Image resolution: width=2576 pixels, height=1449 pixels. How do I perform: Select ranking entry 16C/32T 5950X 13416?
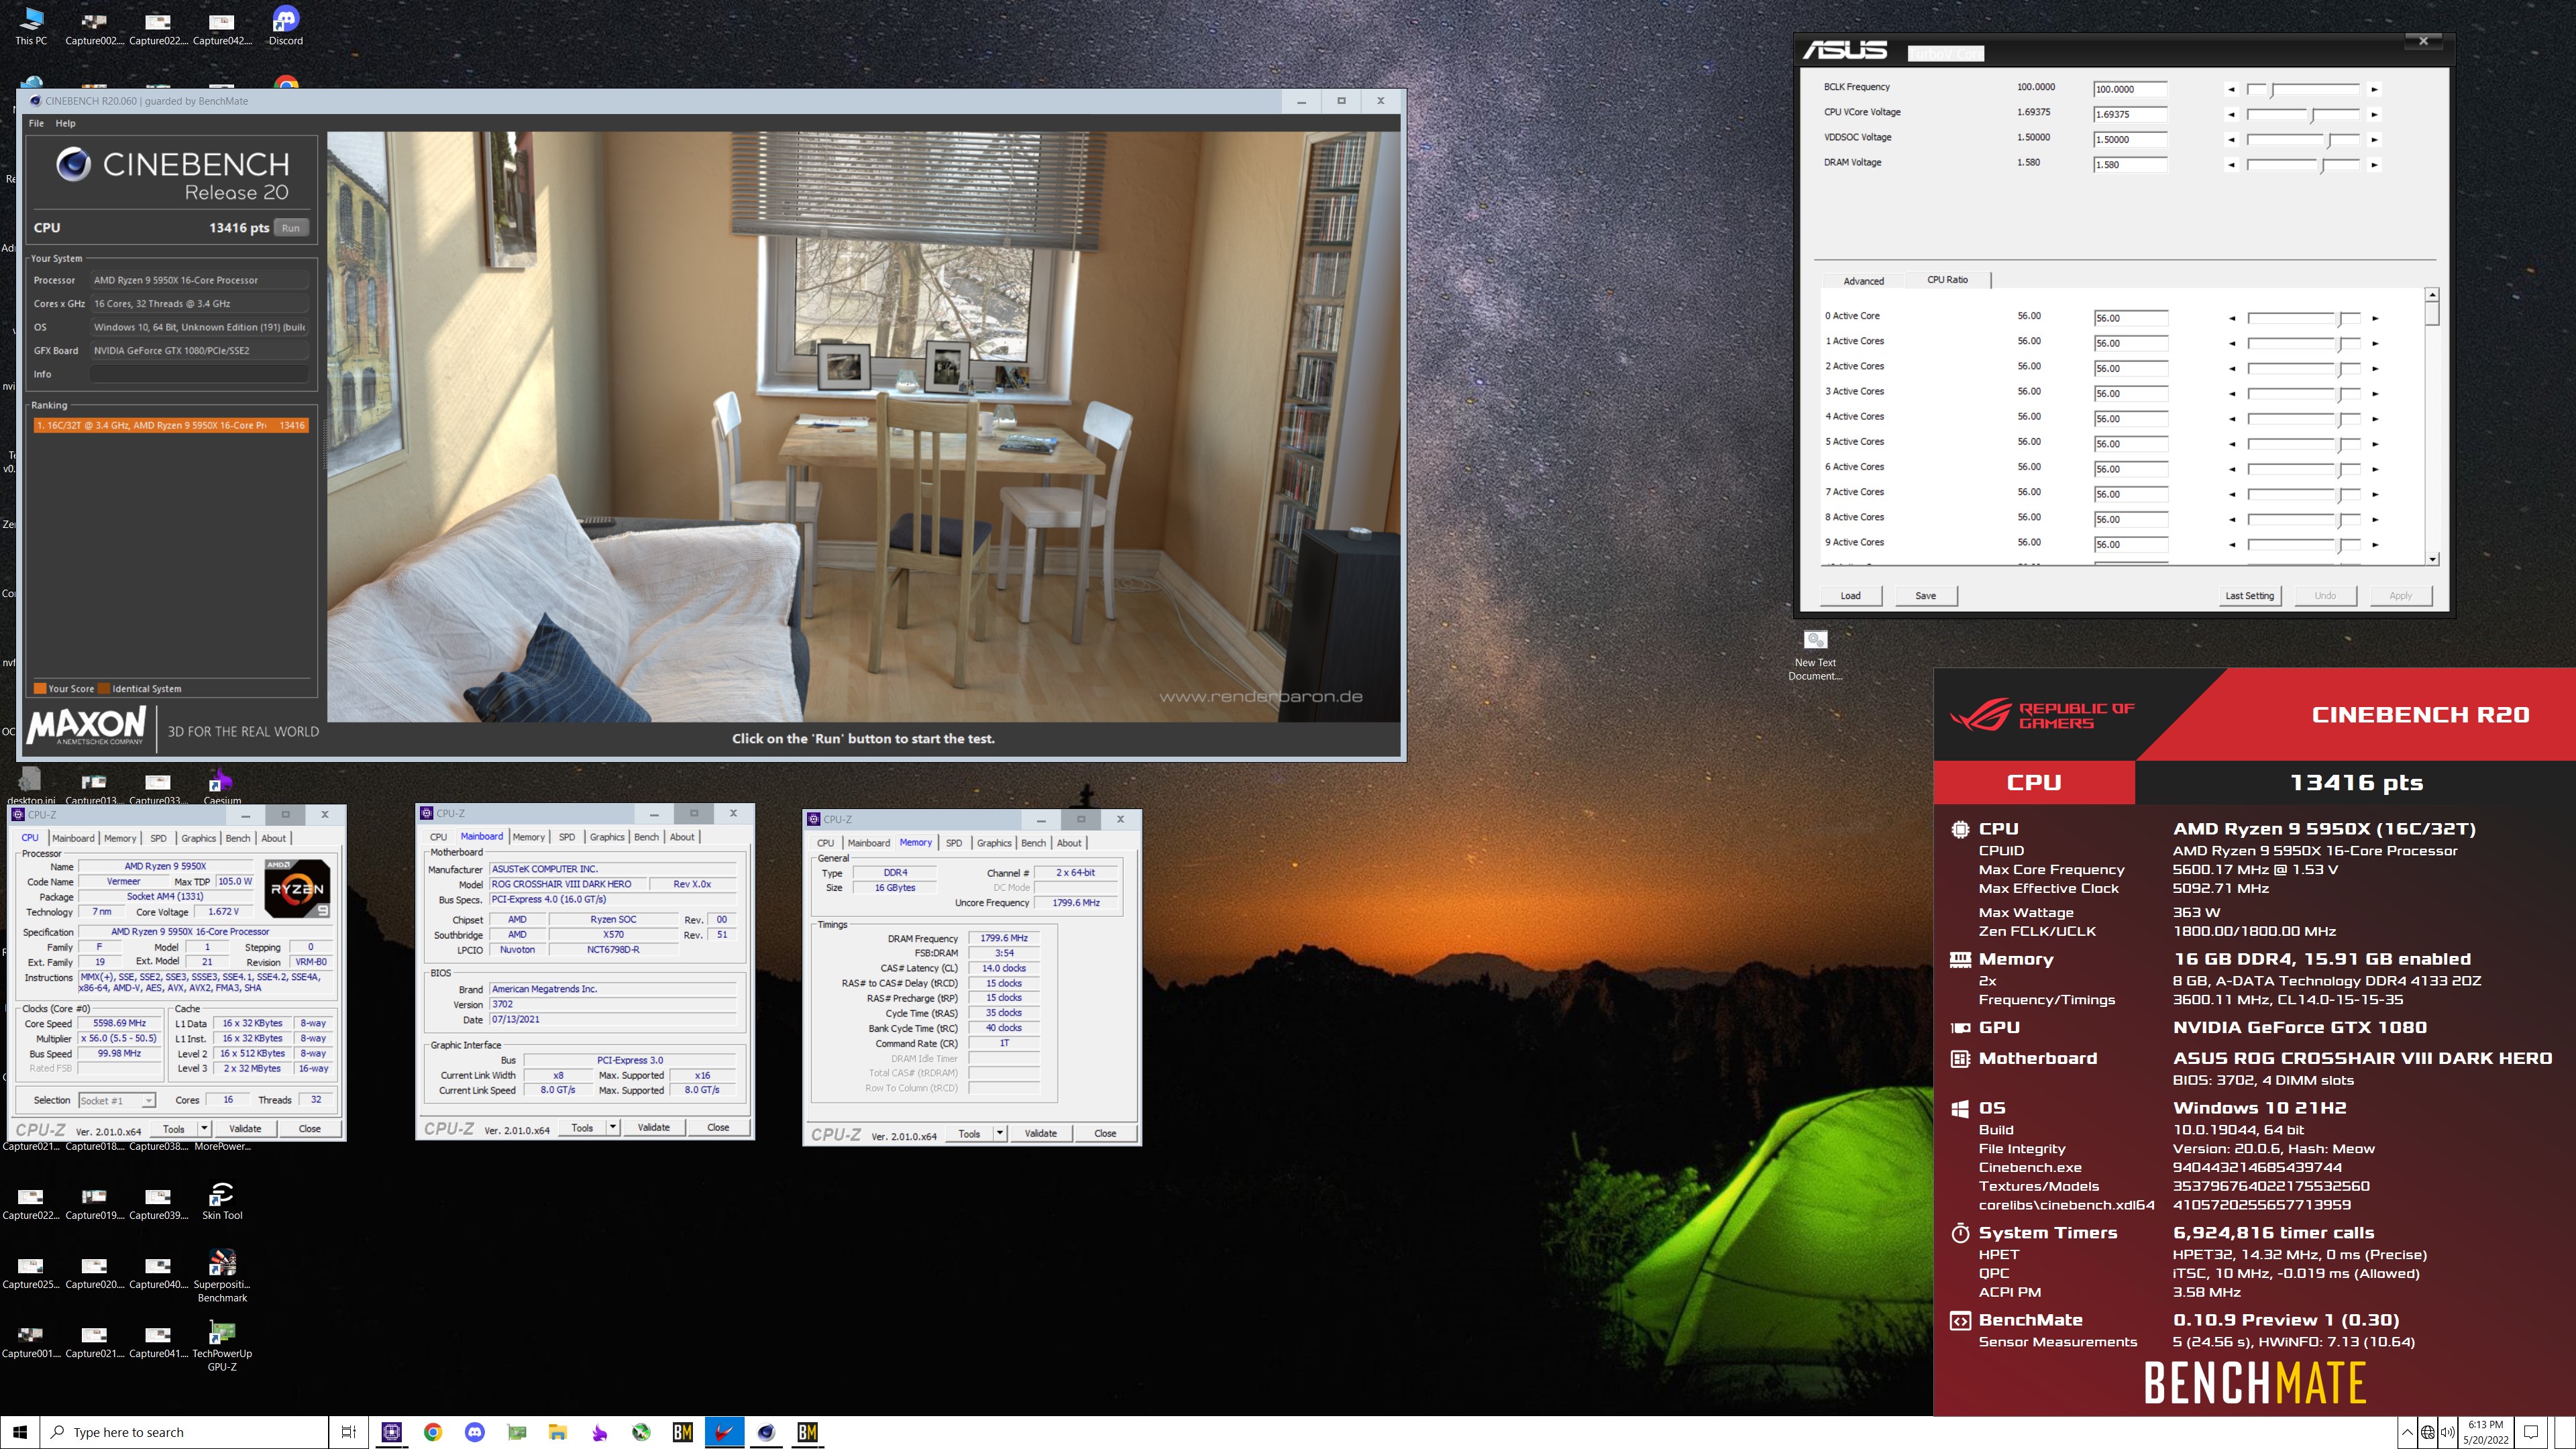tap(170, 425)
